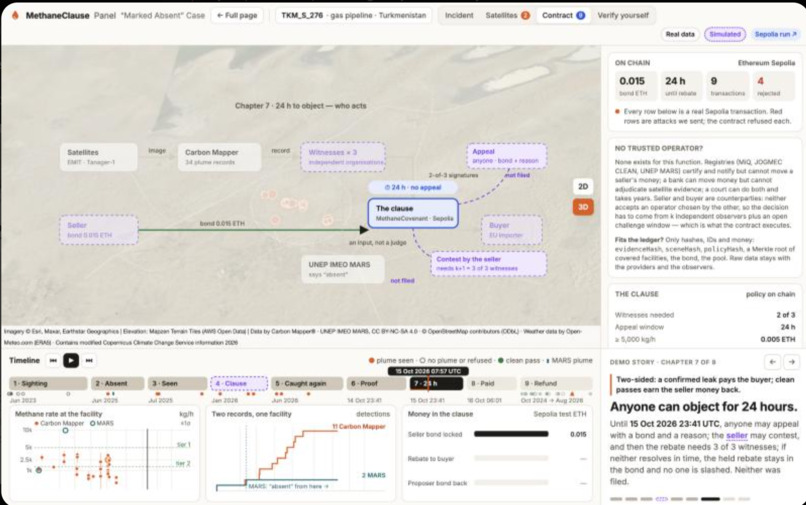Click the MARS legend in methane chart
806x505 pixels.
(x=102, y=423)
